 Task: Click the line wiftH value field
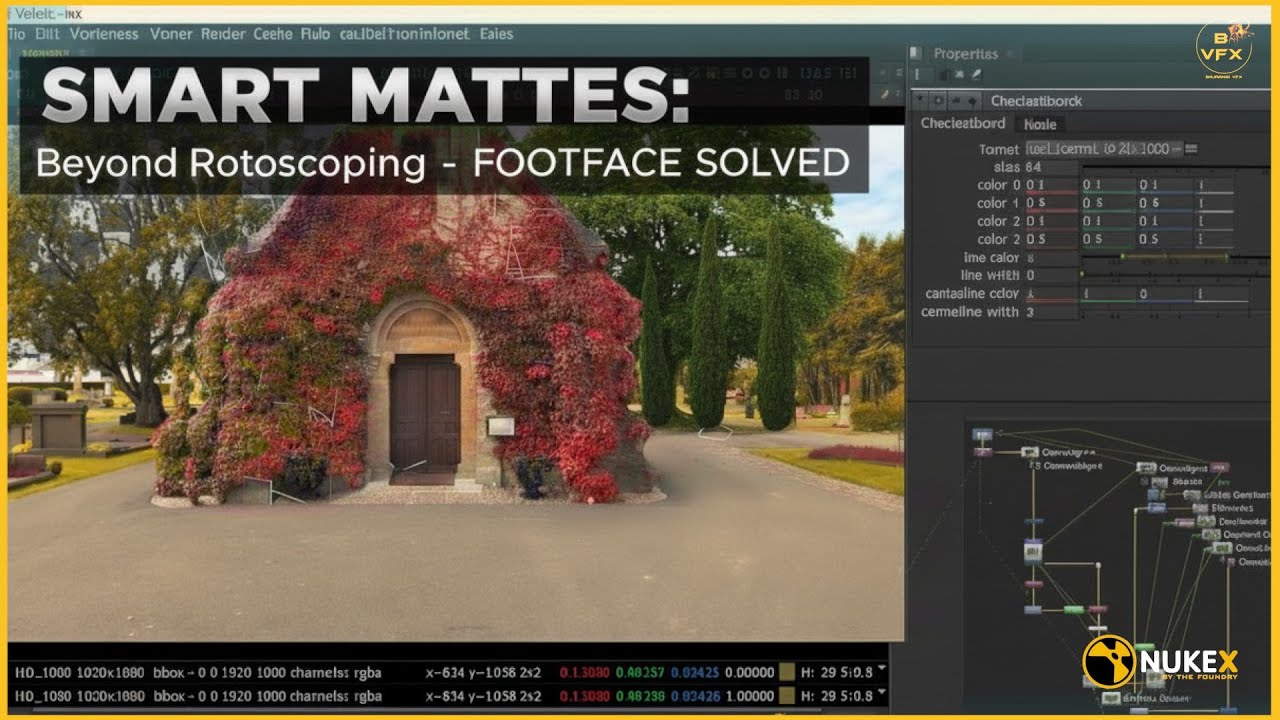pyautogui.click(x=1052, y=275)
